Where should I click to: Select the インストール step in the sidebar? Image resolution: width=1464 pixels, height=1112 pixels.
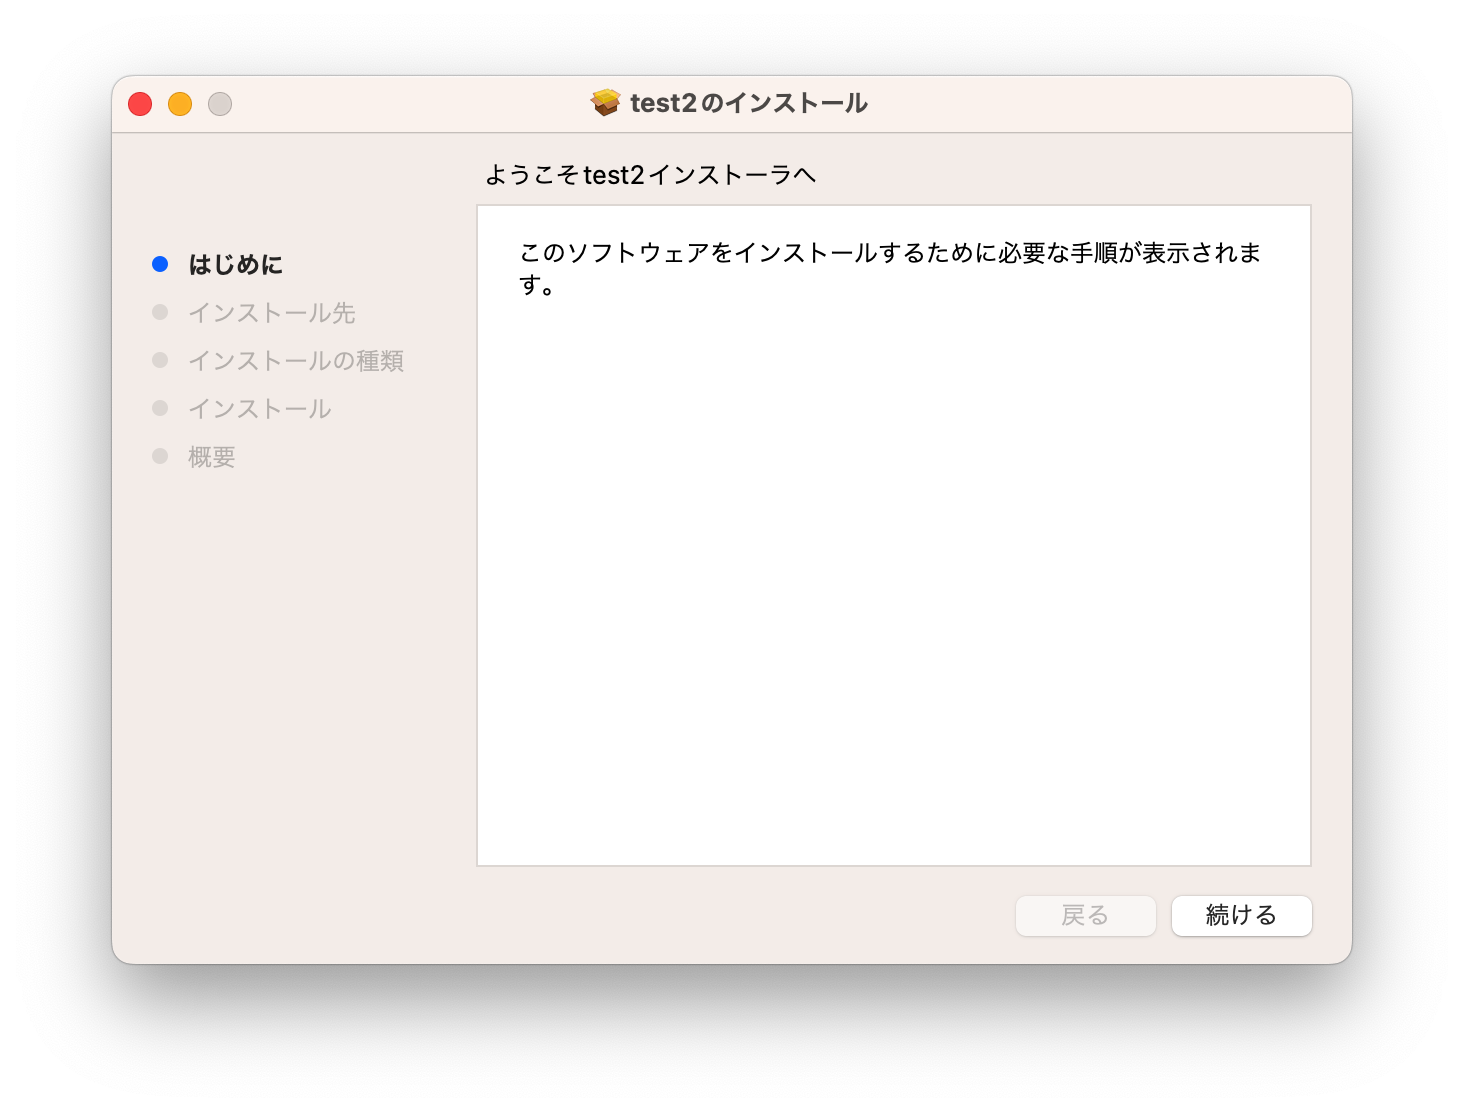point(259,408)
